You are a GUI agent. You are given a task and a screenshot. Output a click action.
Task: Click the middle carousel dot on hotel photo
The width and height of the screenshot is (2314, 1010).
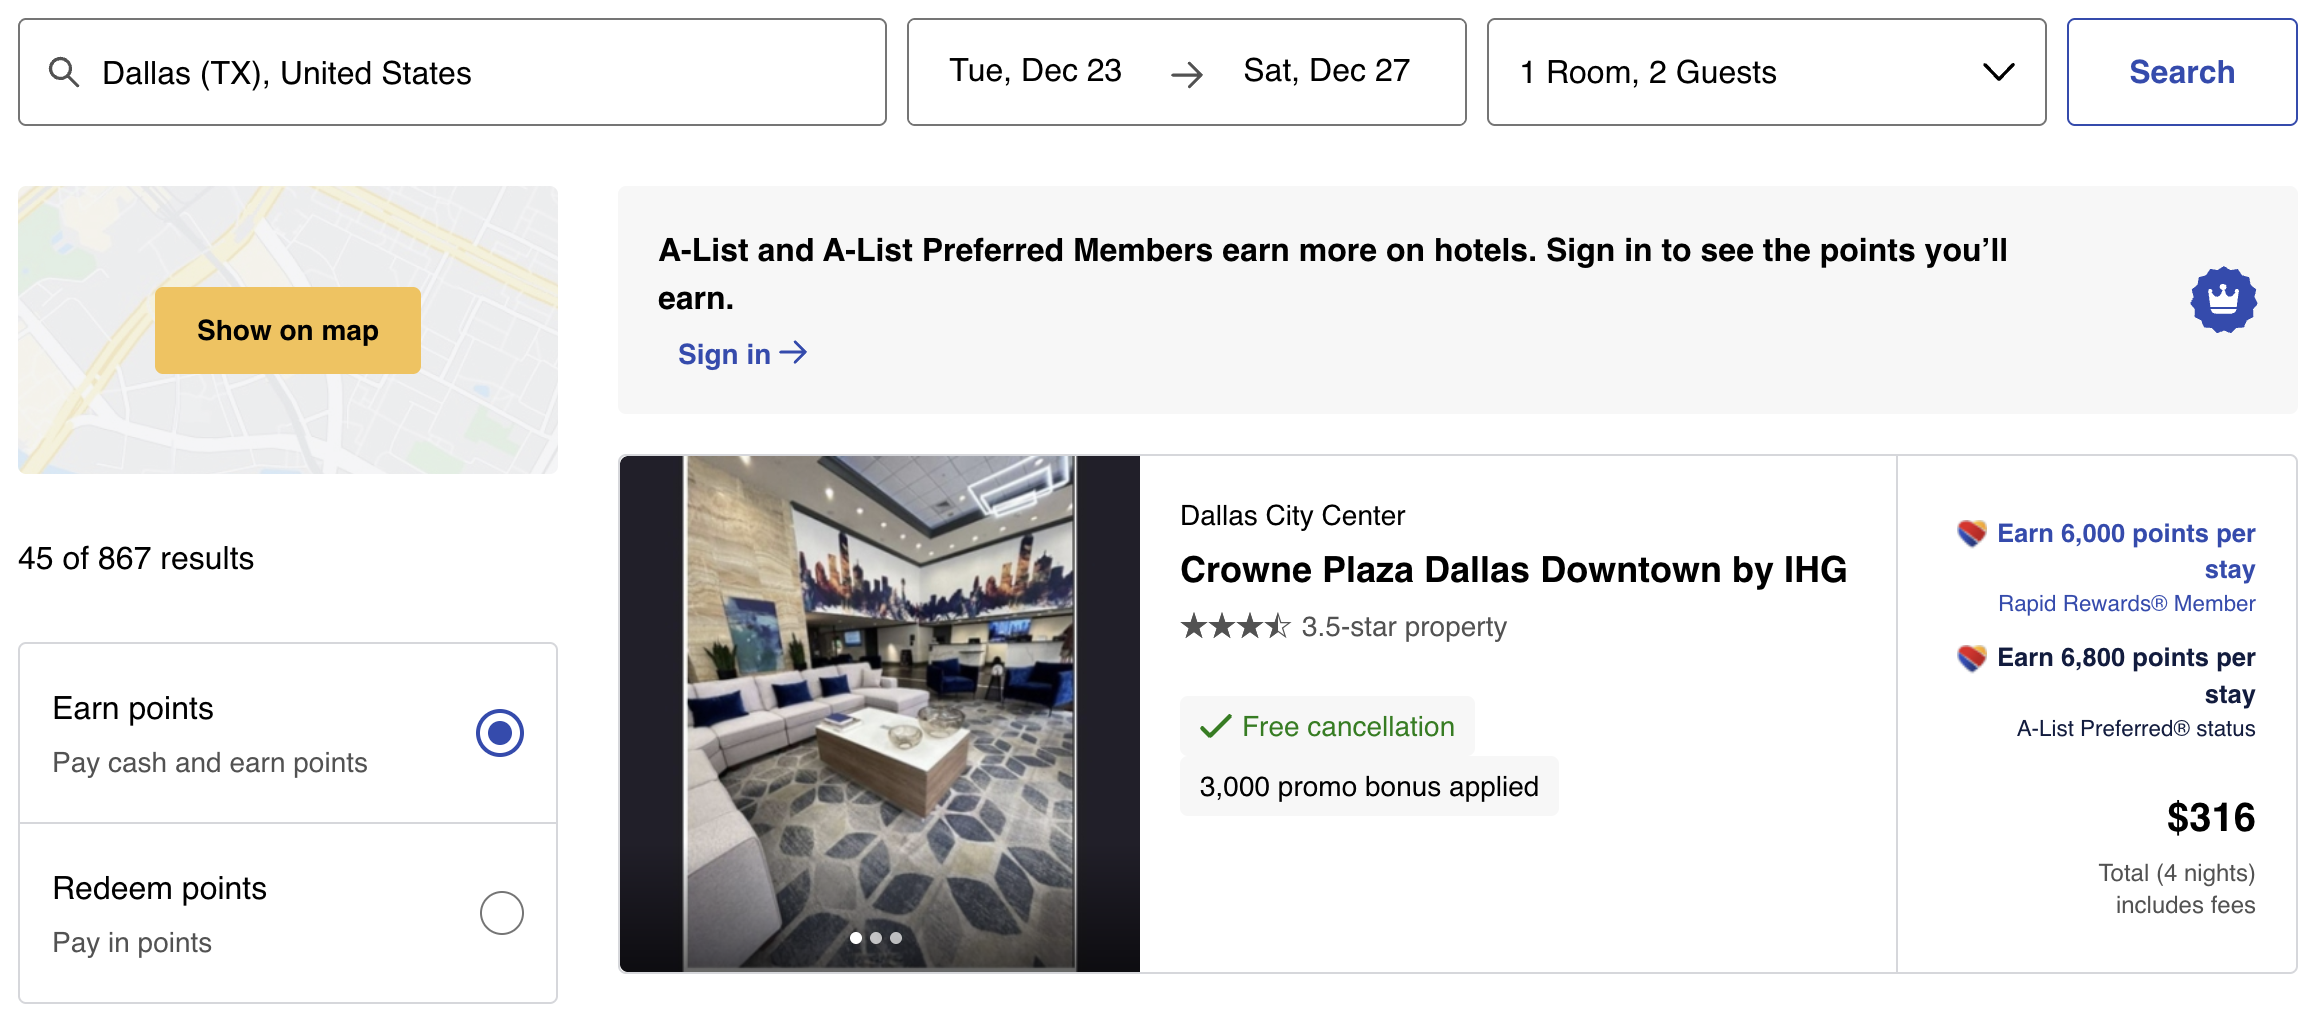tap(877, 938)
